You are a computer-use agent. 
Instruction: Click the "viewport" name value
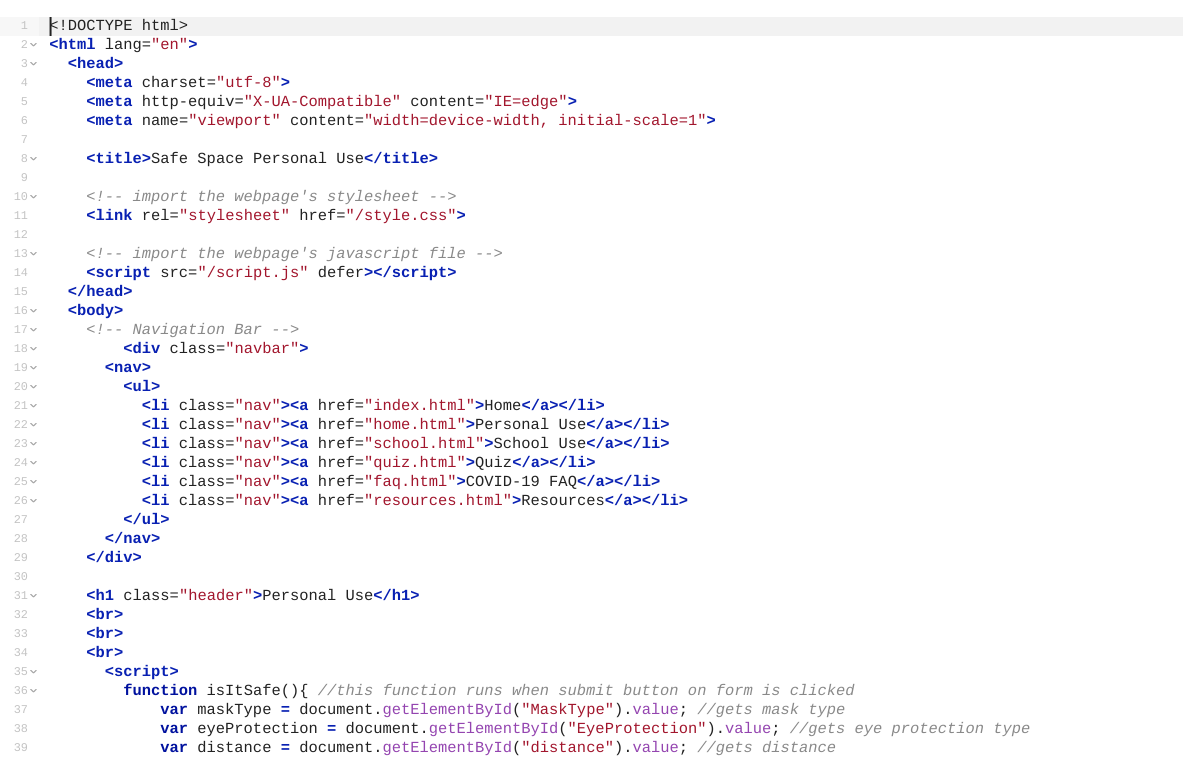[234, 120]
